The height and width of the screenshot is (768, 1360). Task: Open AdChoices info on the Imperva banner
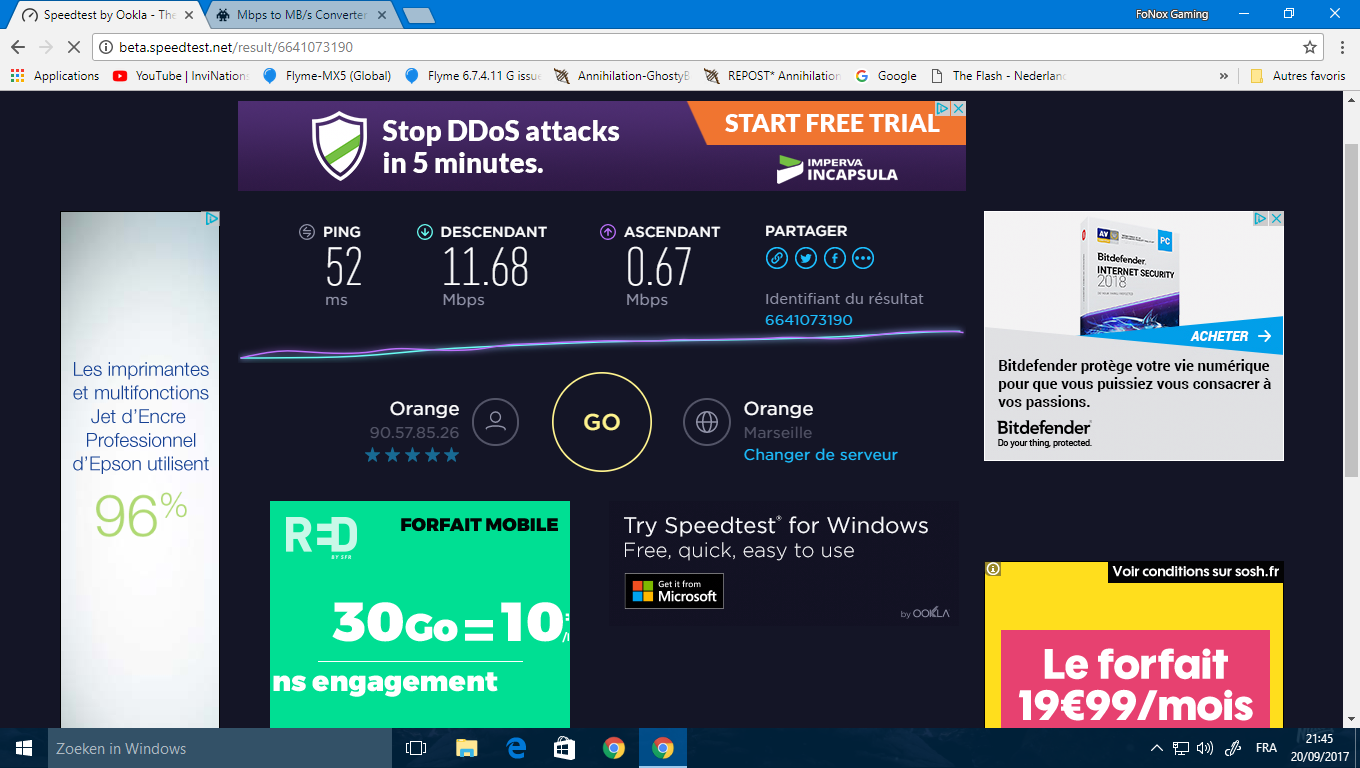click(943, 108)
